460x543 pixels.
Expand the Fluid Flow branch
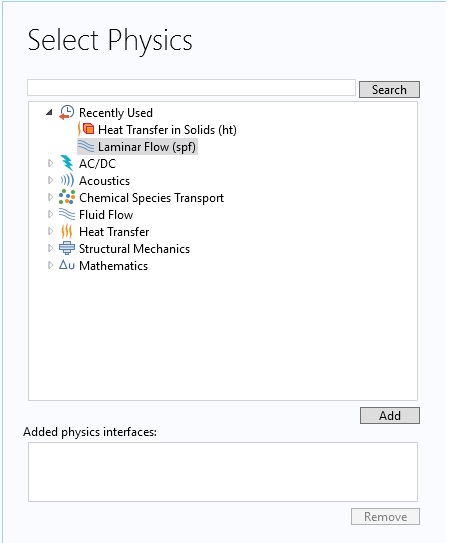50,214
